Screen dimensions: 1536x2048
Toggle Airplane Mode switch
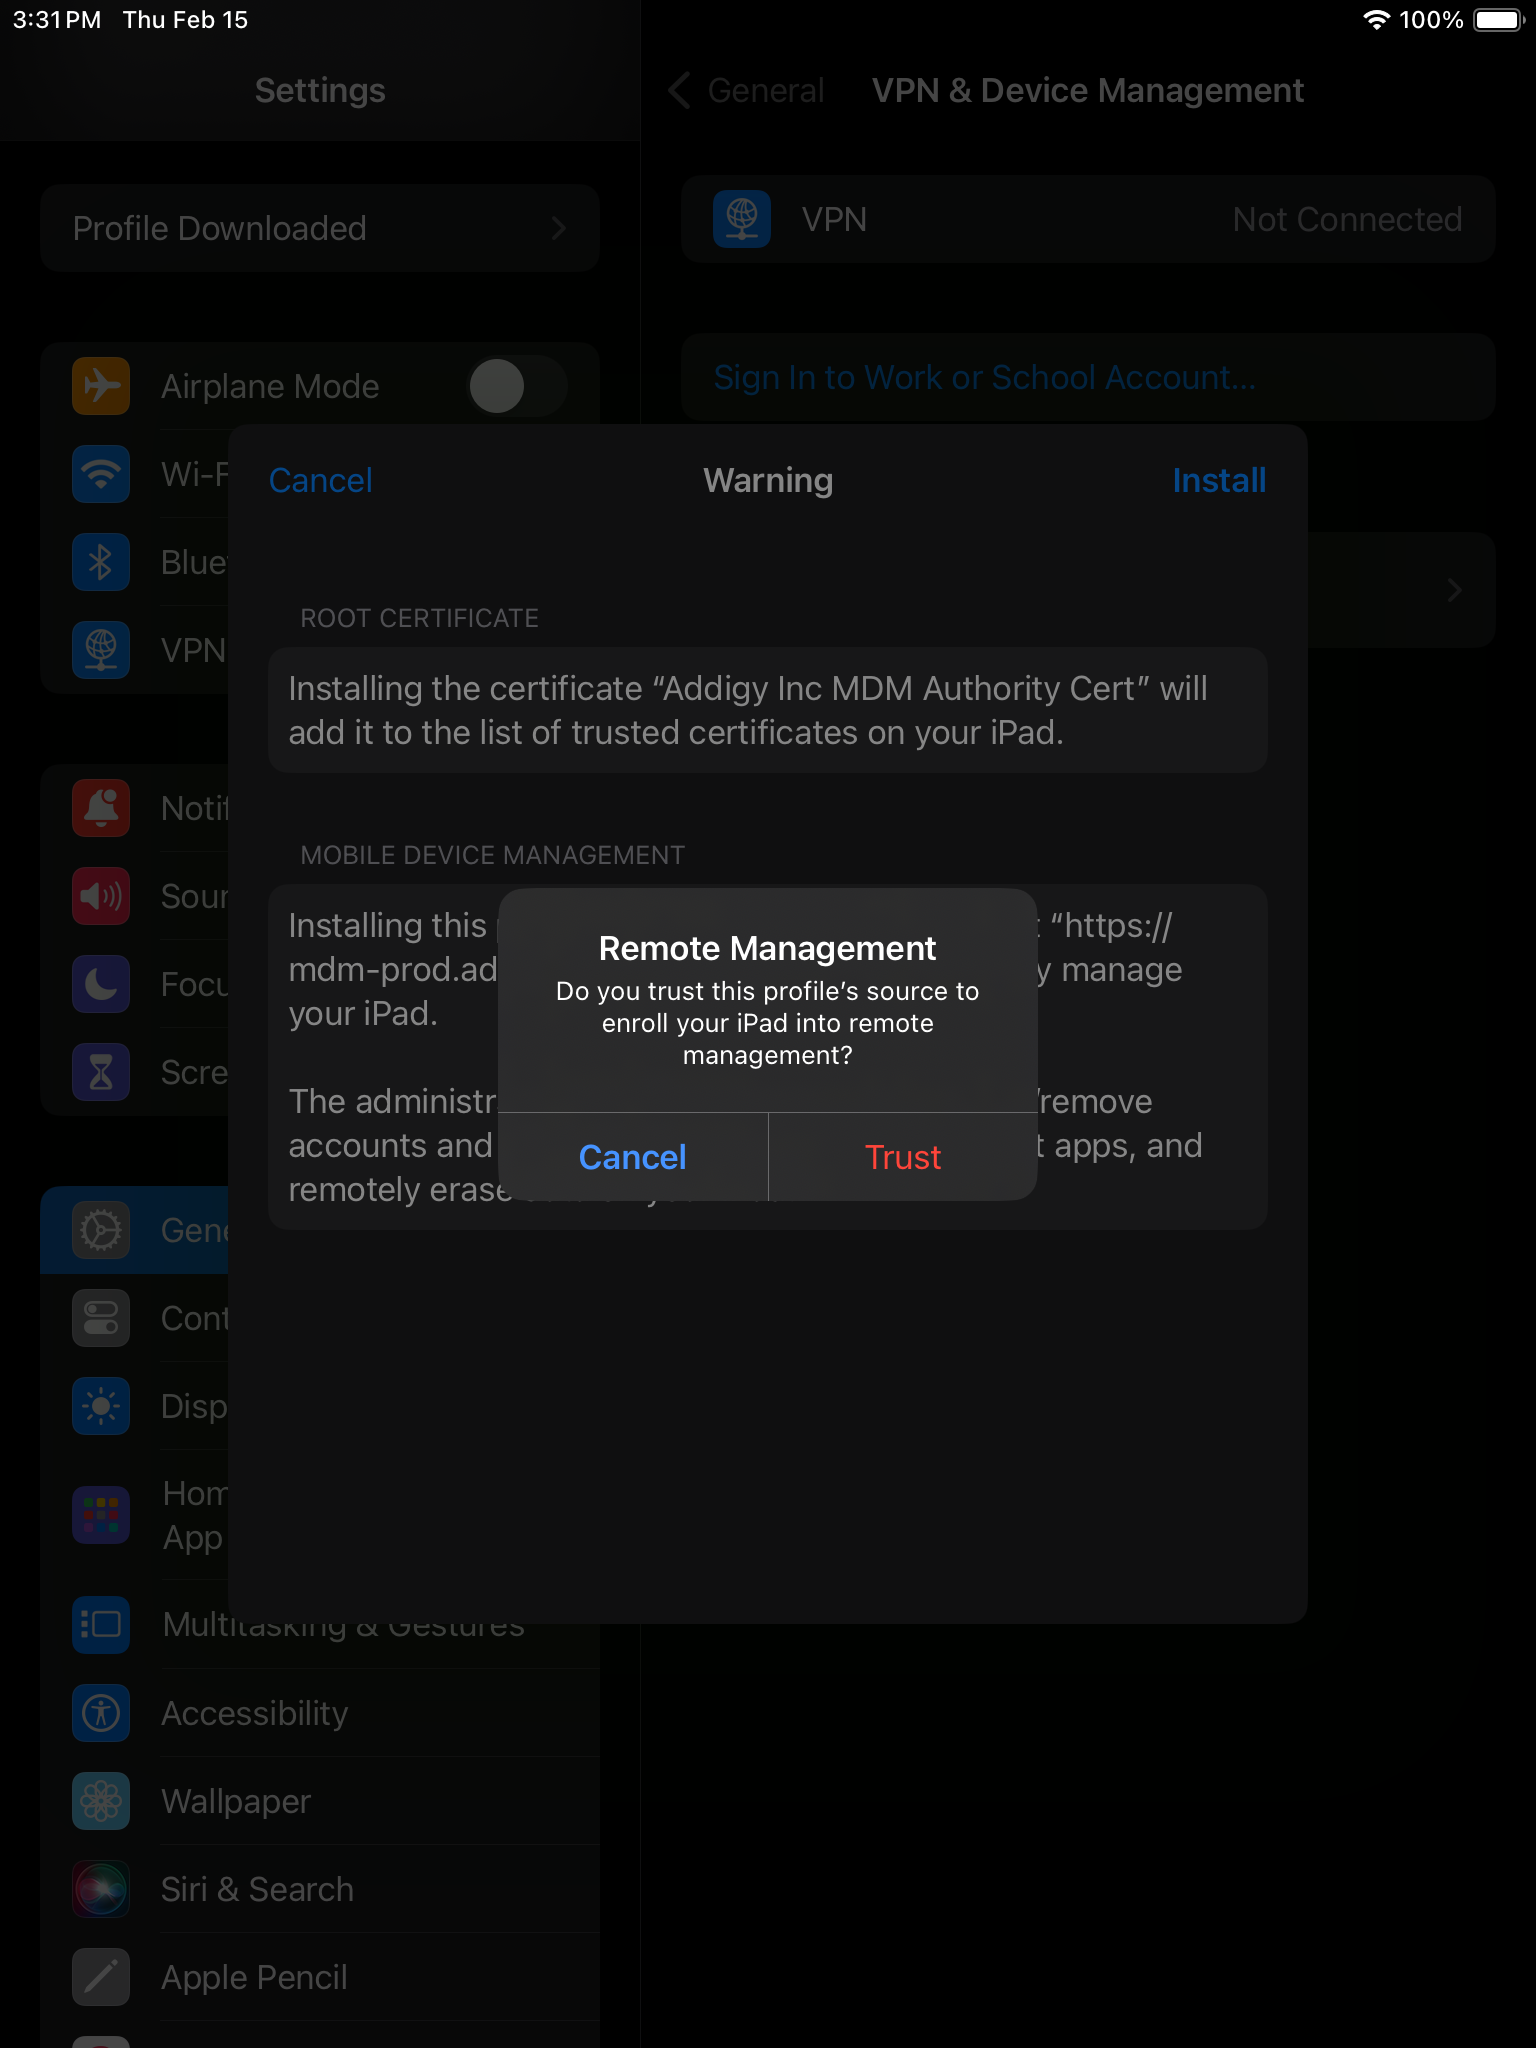pos(517,386)
